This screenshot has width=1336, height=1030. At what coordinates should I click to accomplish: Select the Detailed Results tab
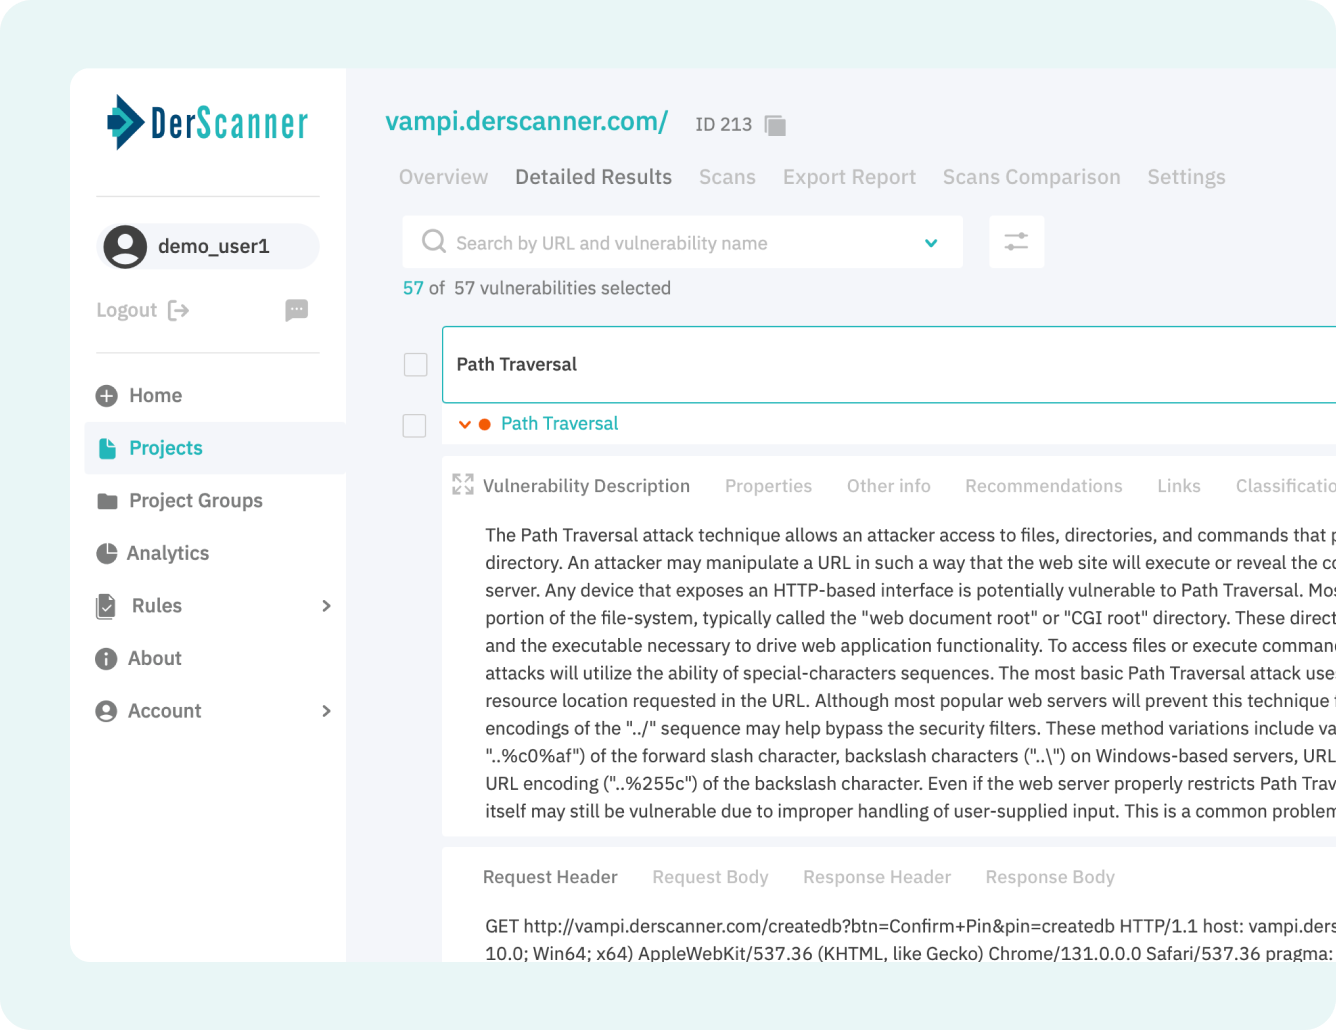click(594, 177)
